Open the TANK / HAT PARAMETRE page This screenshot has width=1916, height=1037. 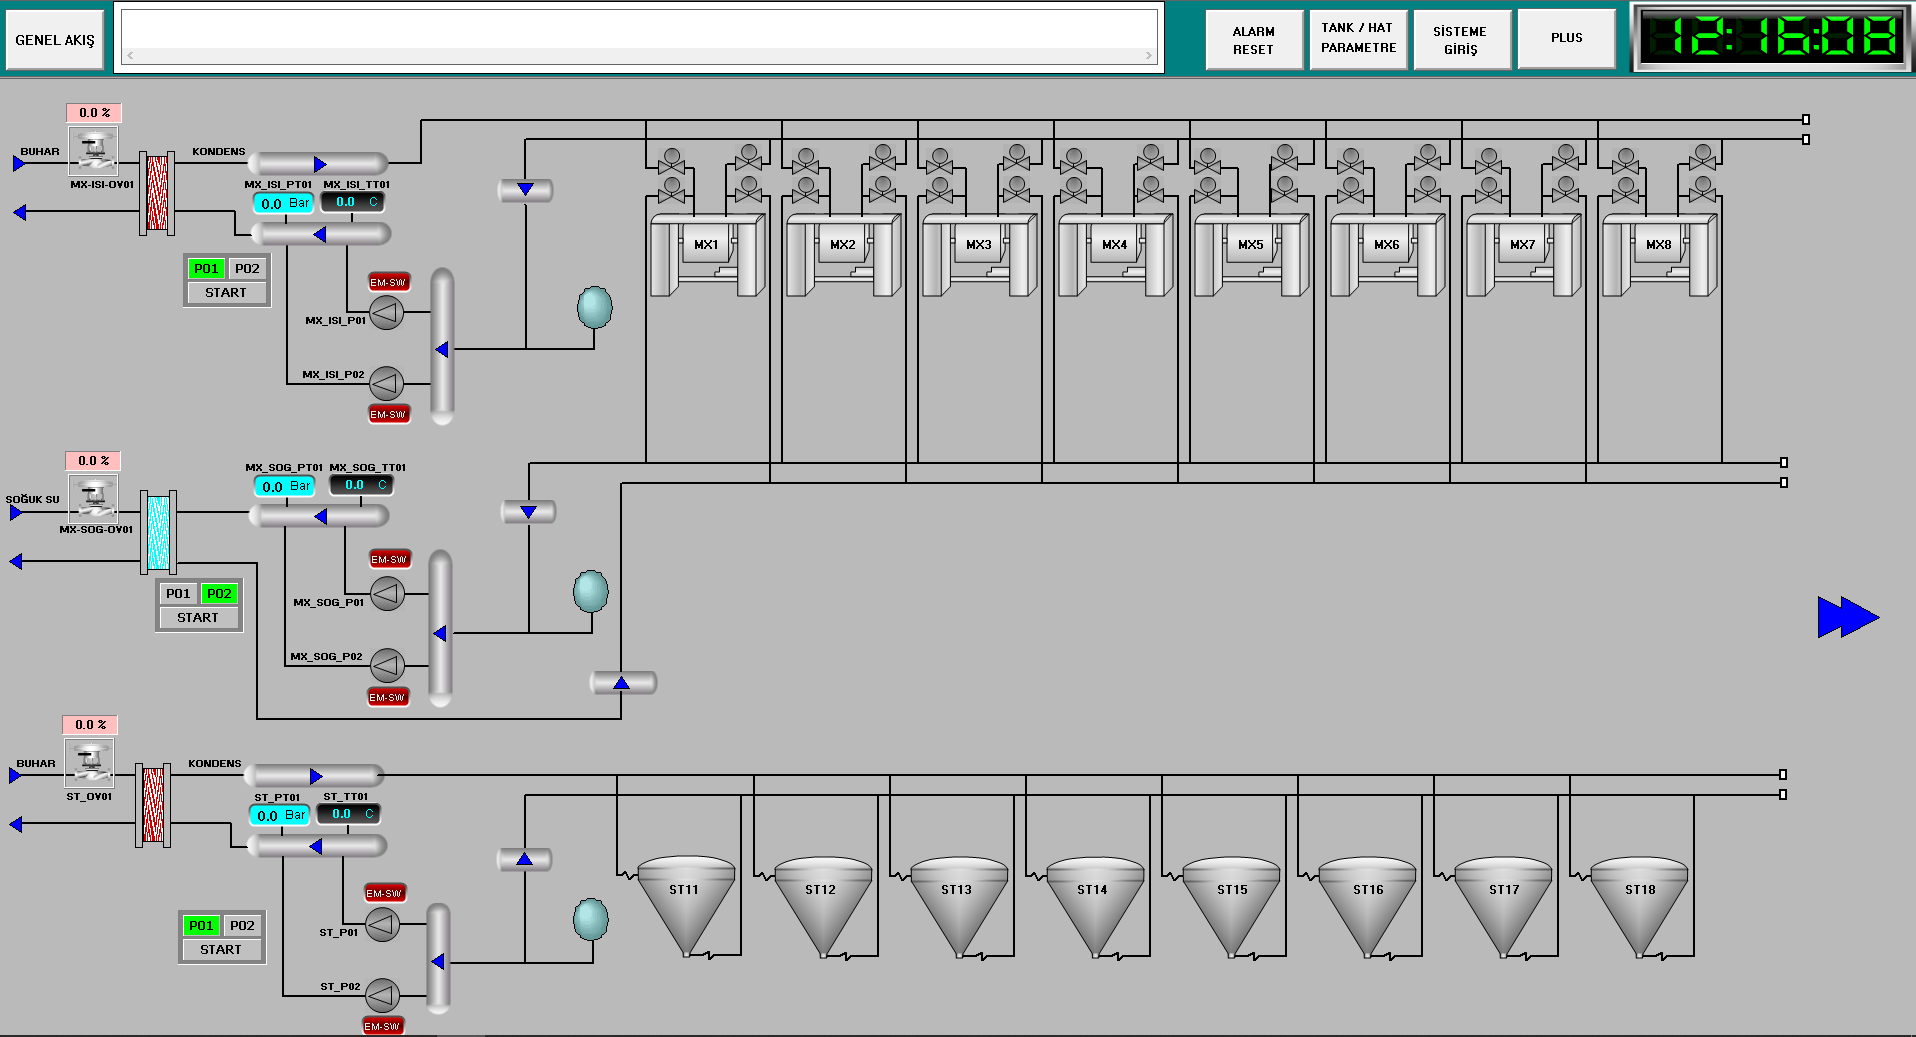[x=1357, y=39]
